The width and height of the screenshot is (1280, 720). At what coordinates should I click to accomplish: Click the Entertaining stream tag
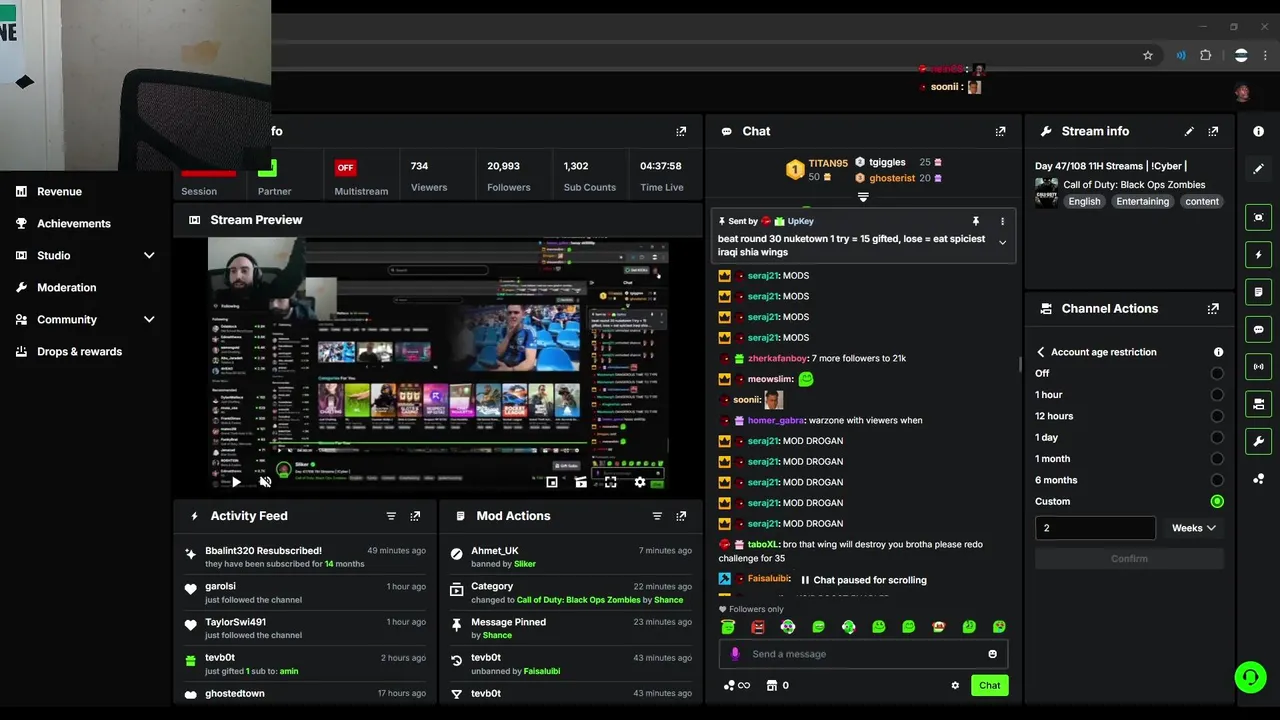tap(1142, 201)
